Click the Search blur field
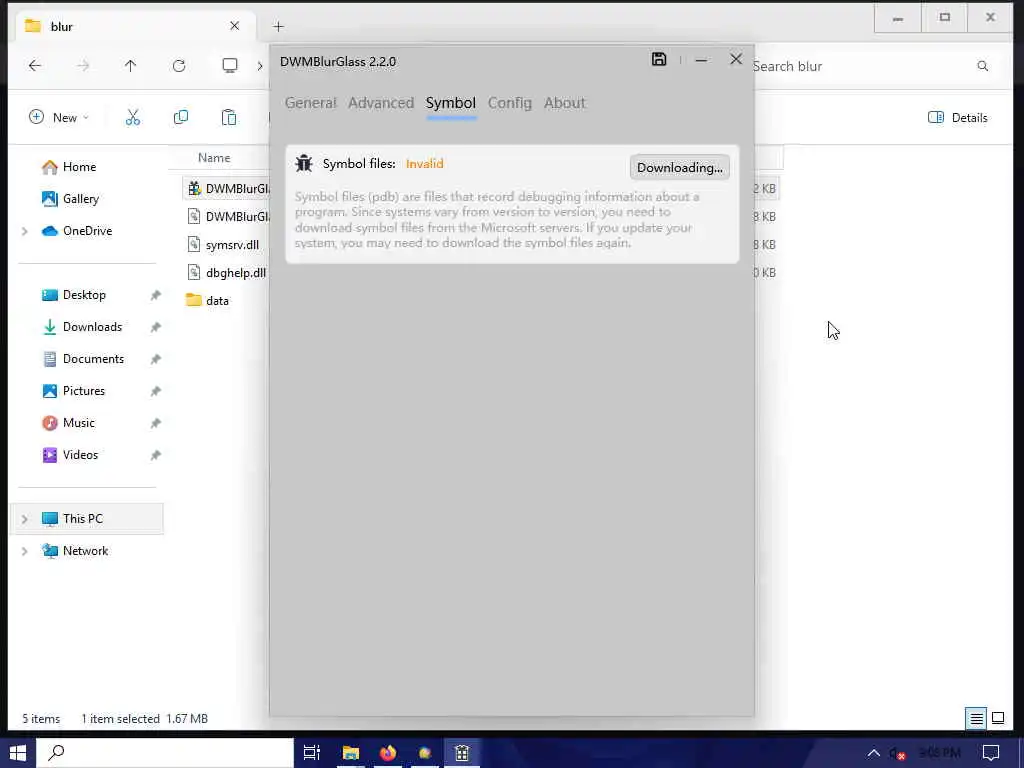The width and height of the screenshot is (1024, 768). click(862, 66)
